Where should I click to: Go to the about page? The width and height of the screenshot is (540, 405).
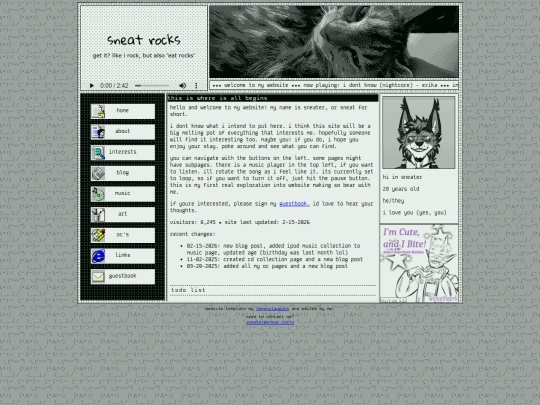click(x=123, y=132)
